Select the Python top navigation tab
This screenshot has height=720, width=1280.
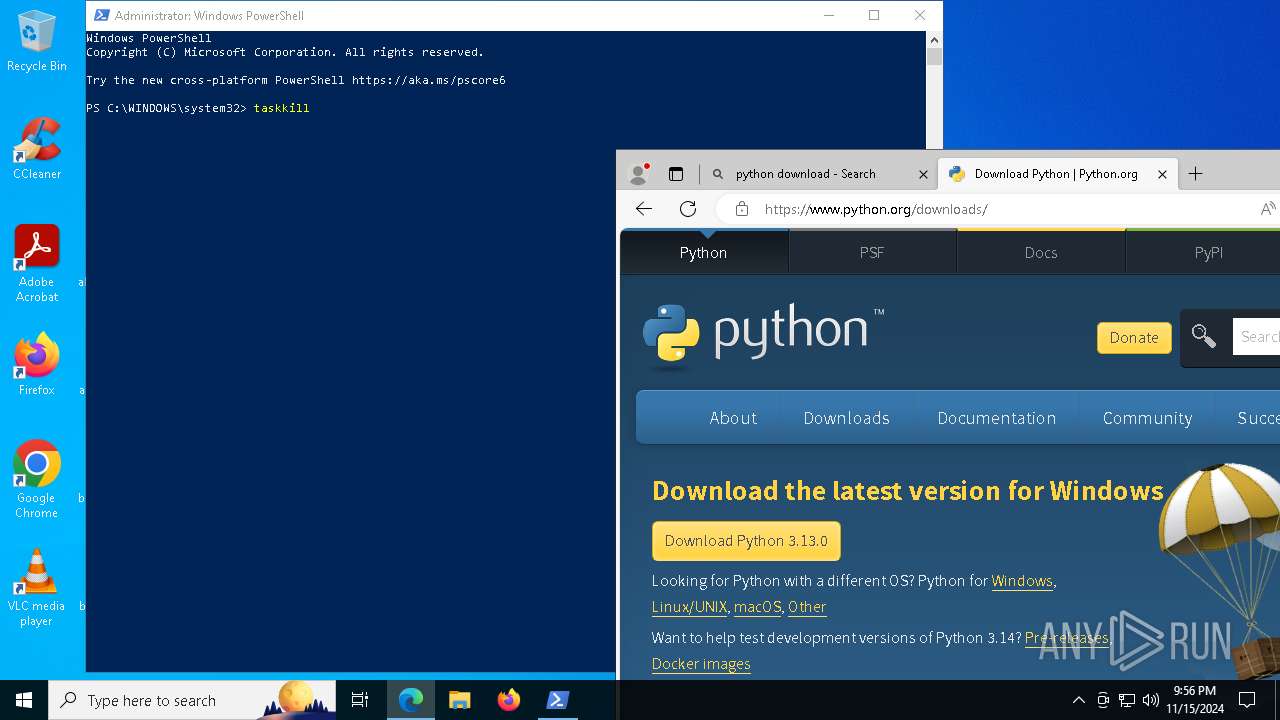[x=704, y=252]
